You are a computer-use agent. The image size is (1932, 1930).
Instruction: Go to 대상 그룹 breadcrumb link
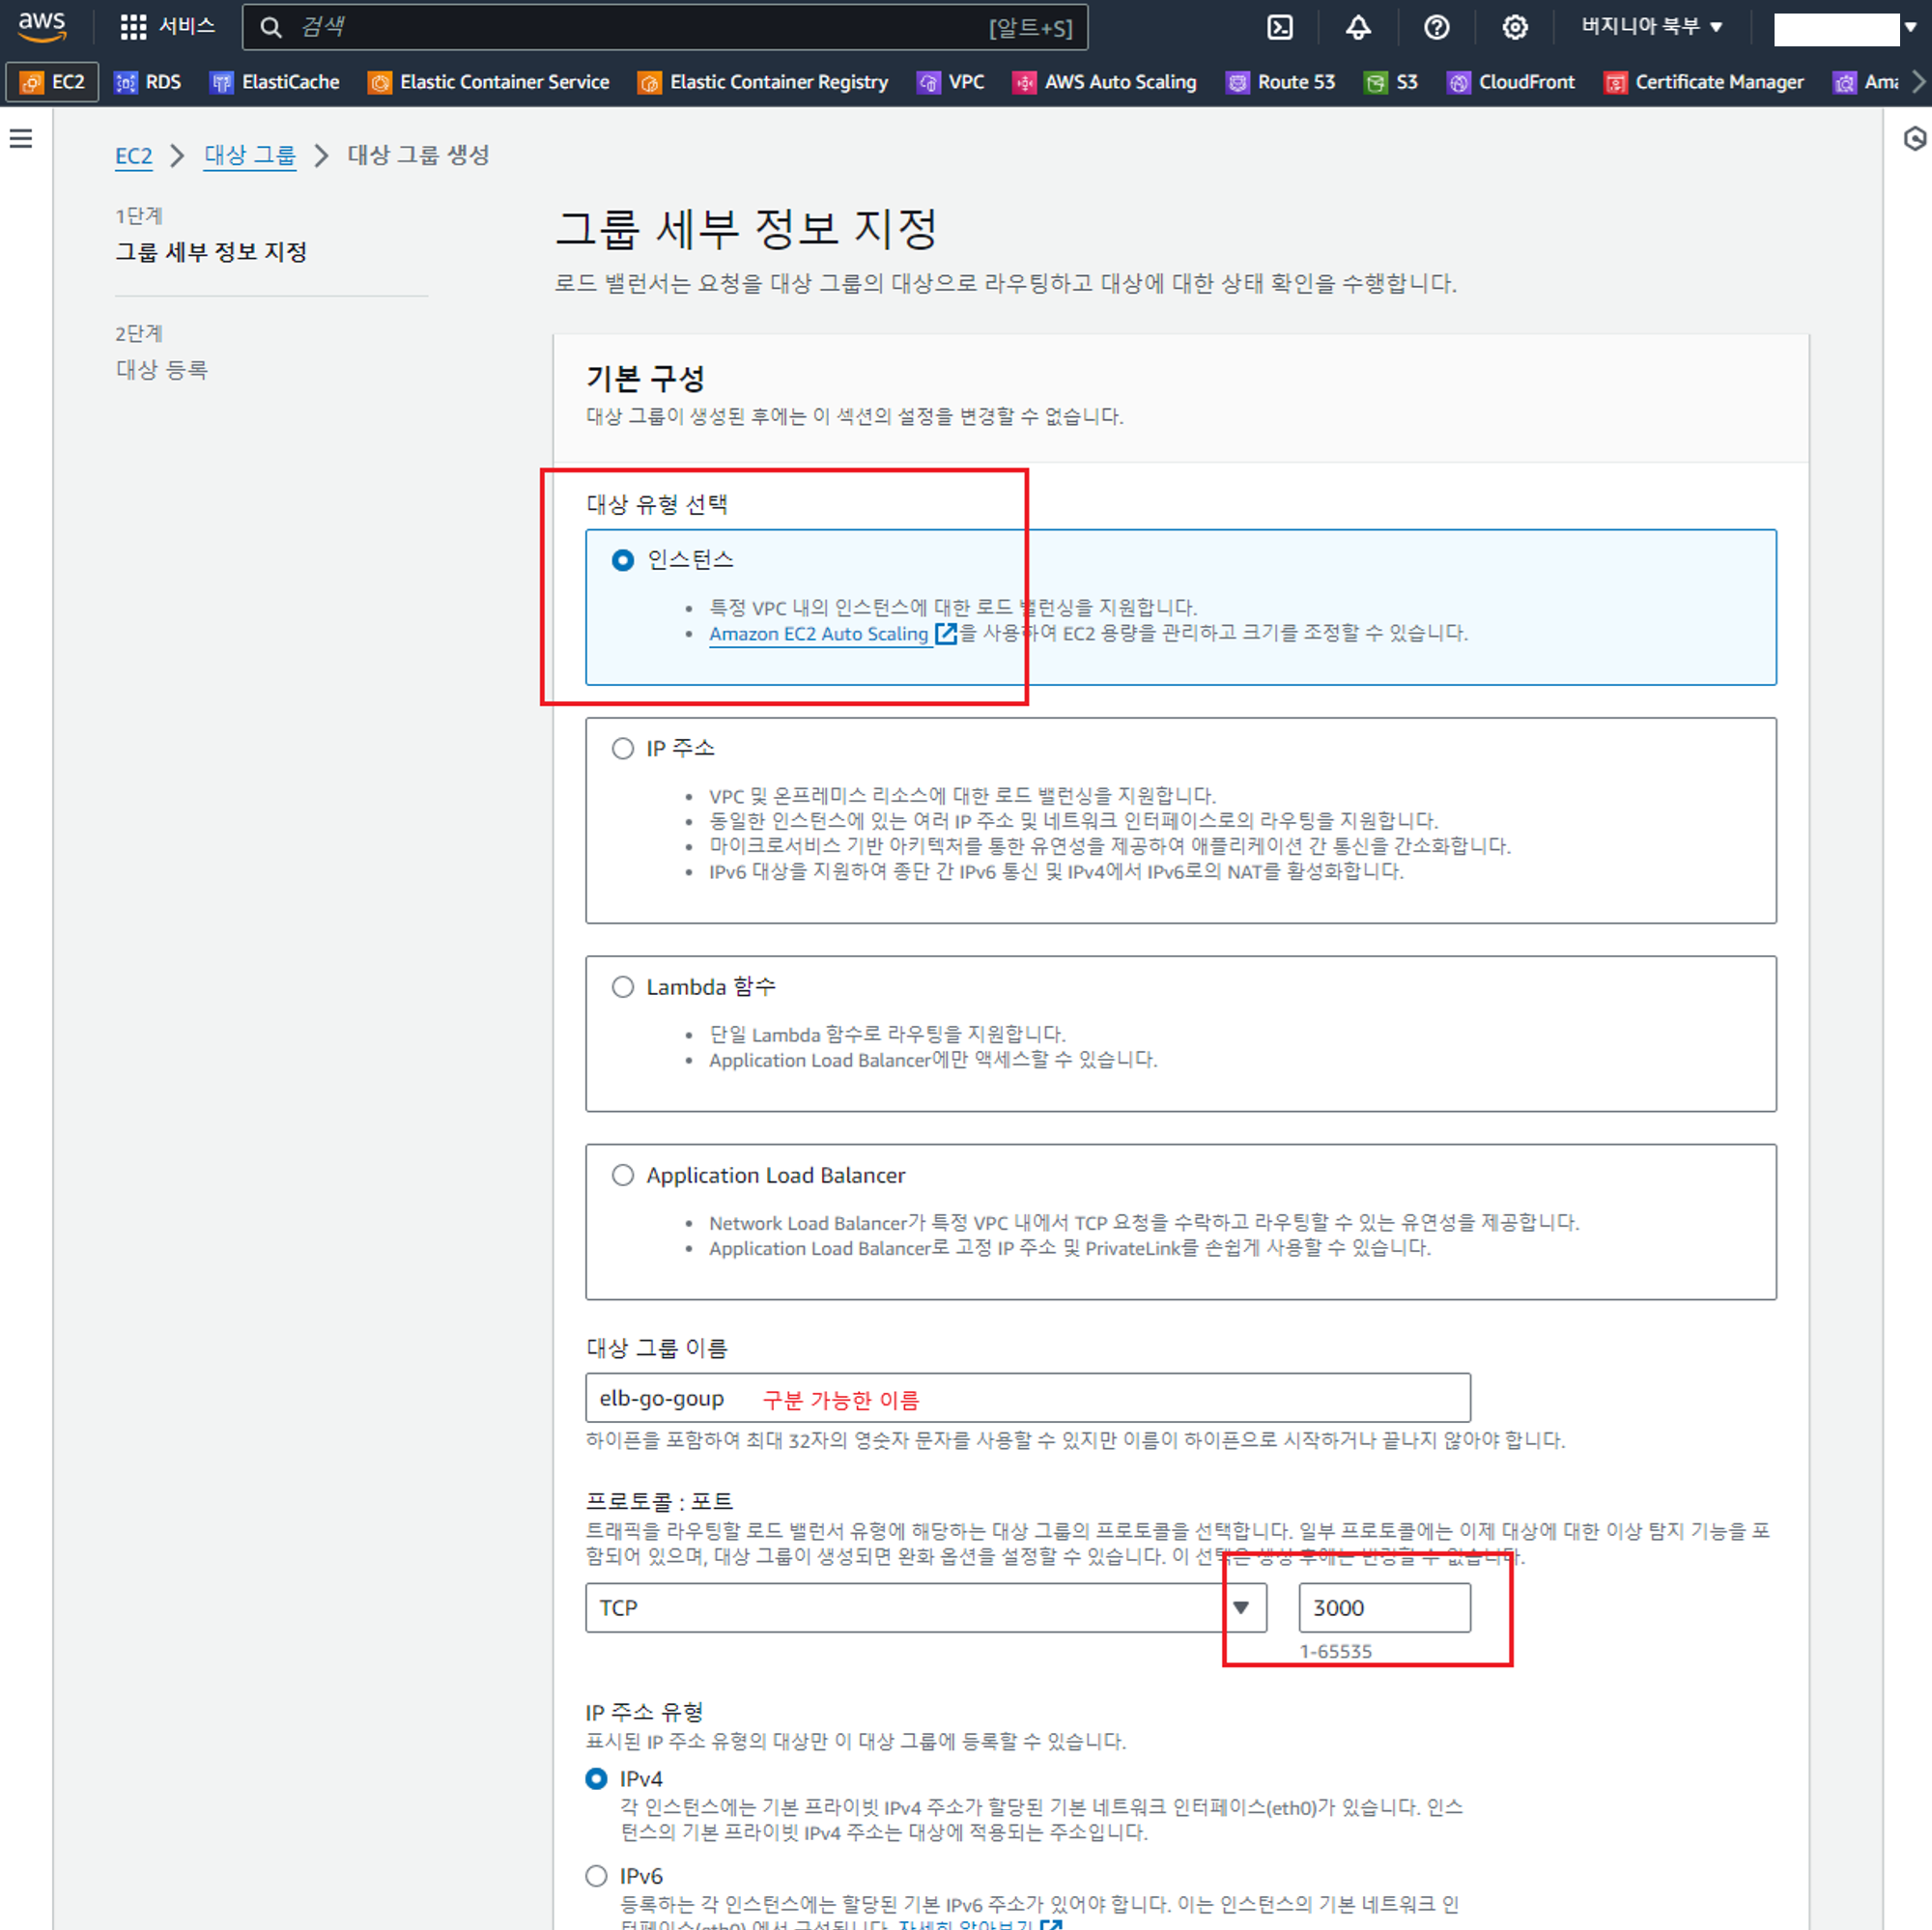click(249, 155)
